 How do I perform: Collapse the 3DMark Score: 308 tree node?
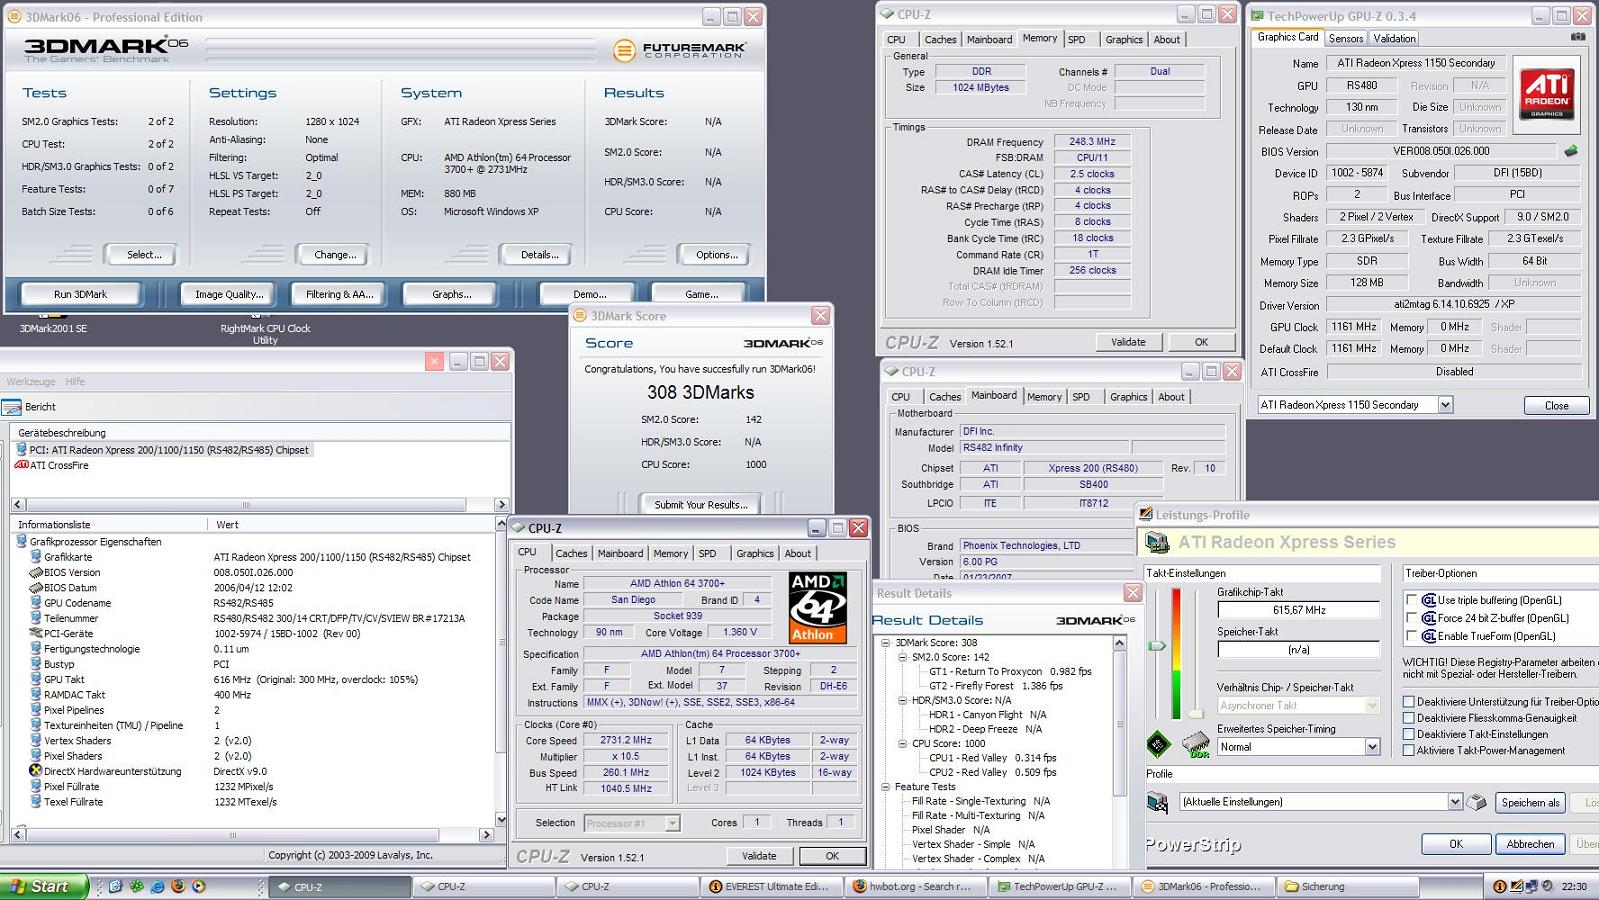click(885, 643)
